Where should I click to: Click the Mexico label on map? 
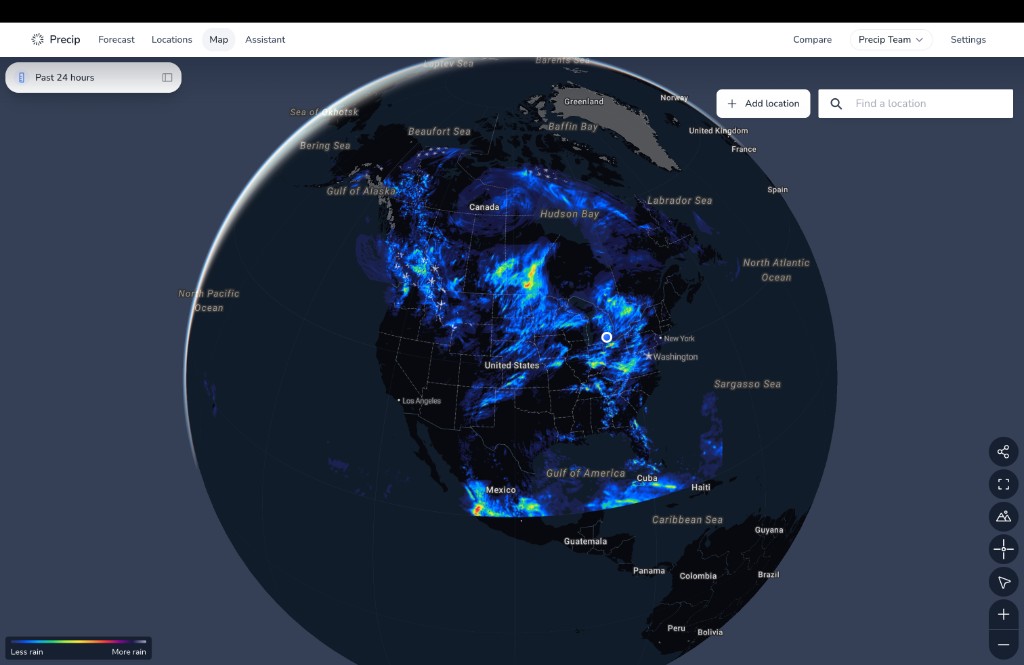point(501,490)
